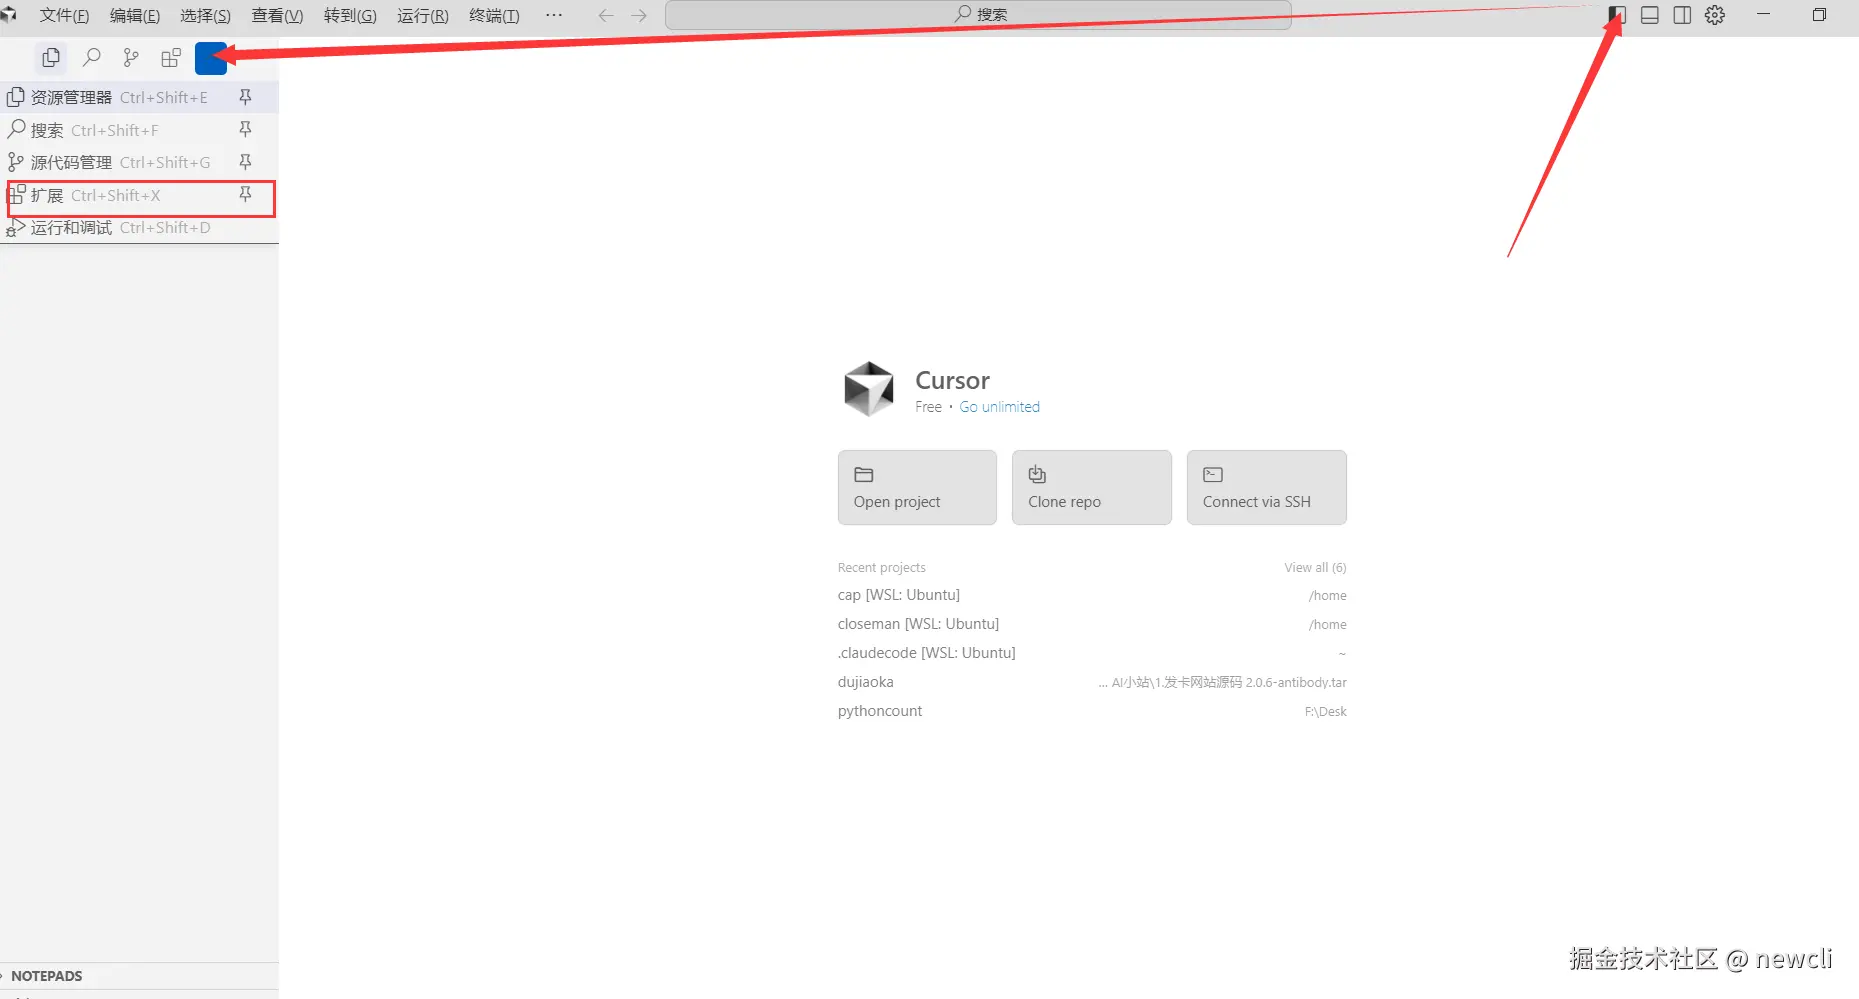
Task: Open recent project cap [WSL: Ubuntu]
Action: [1092, 595]
